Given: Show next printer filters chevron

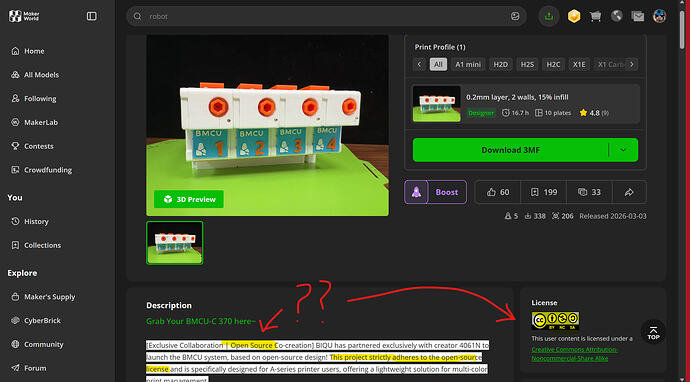Looking at the screenshot, I should tap(632, 64).
